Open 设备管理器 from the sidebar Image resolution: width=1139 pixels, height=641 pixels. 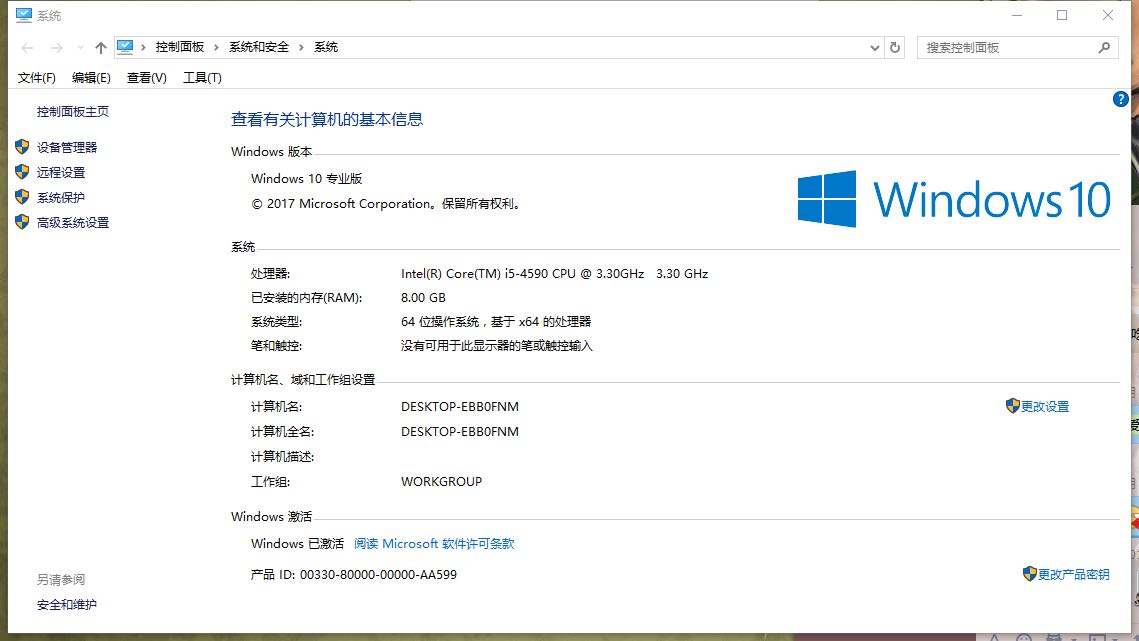pos(67,148)
